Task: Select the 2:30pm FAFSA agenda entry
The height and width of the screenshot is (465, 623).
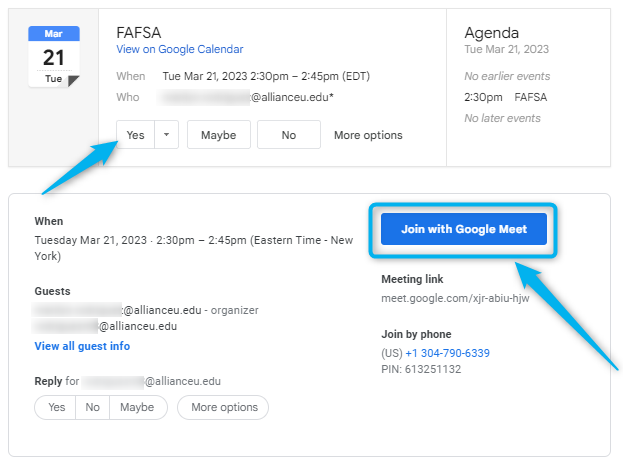Action: pyautogui.click(x=505, y=97)
